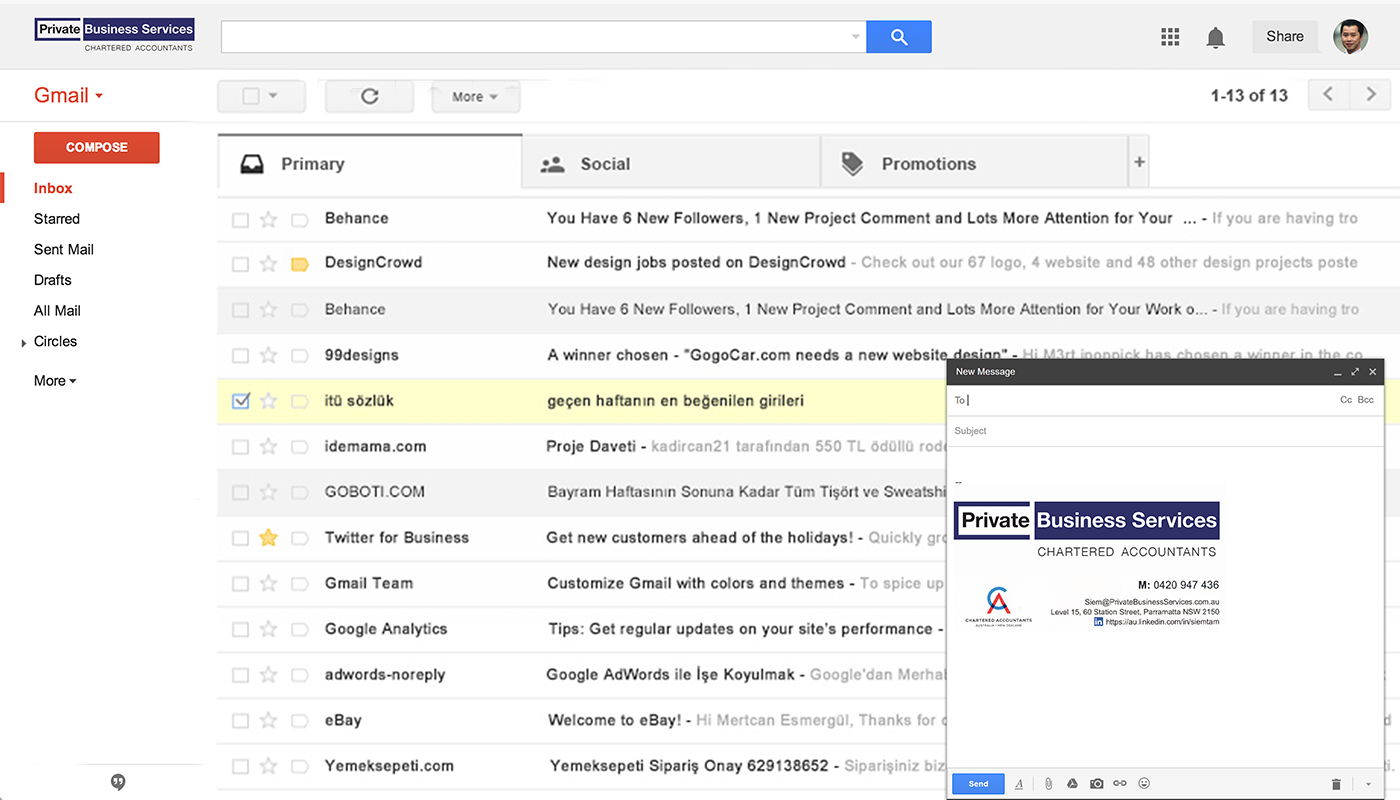Open the search options dropdown arrow

pos(856,37)
